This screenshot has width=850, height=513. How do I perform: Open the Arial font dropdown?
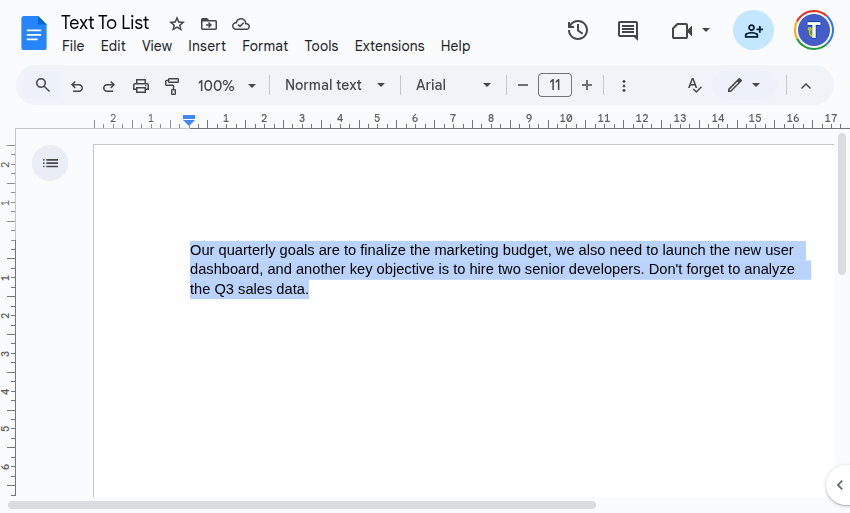pos(453,85)
